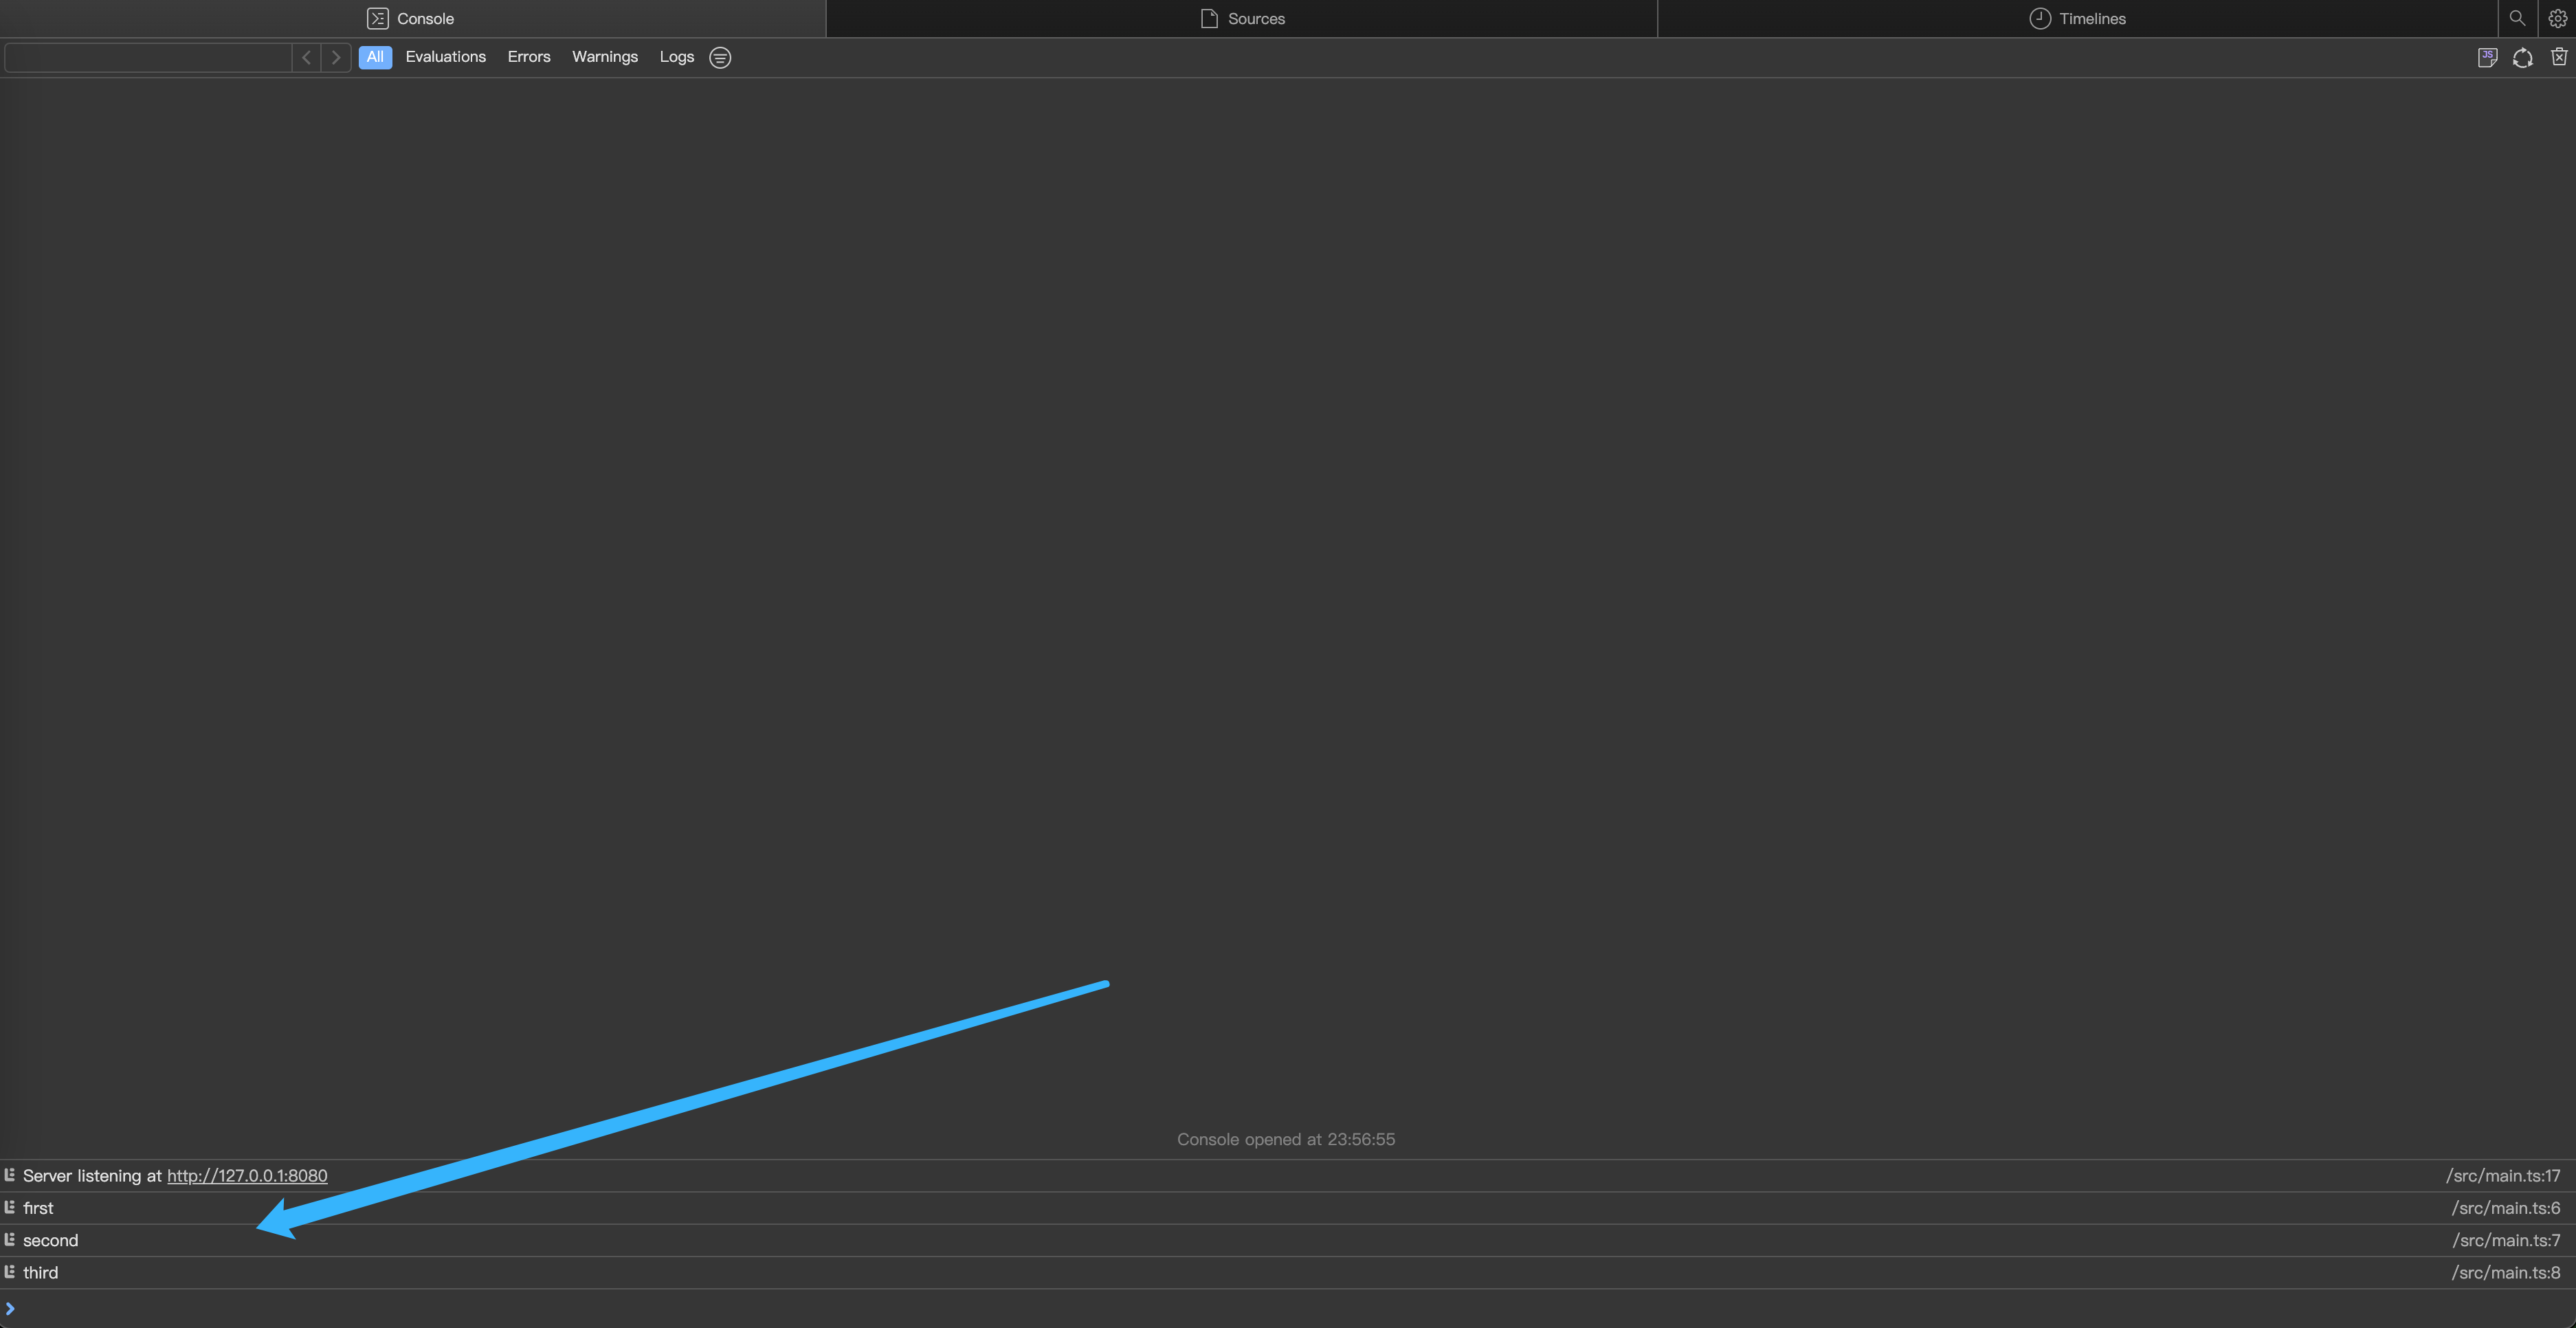Open source location /src/main.ts:6
The width and height of the screenshot is (2576, 1328).
[x=2506, y=1207]
